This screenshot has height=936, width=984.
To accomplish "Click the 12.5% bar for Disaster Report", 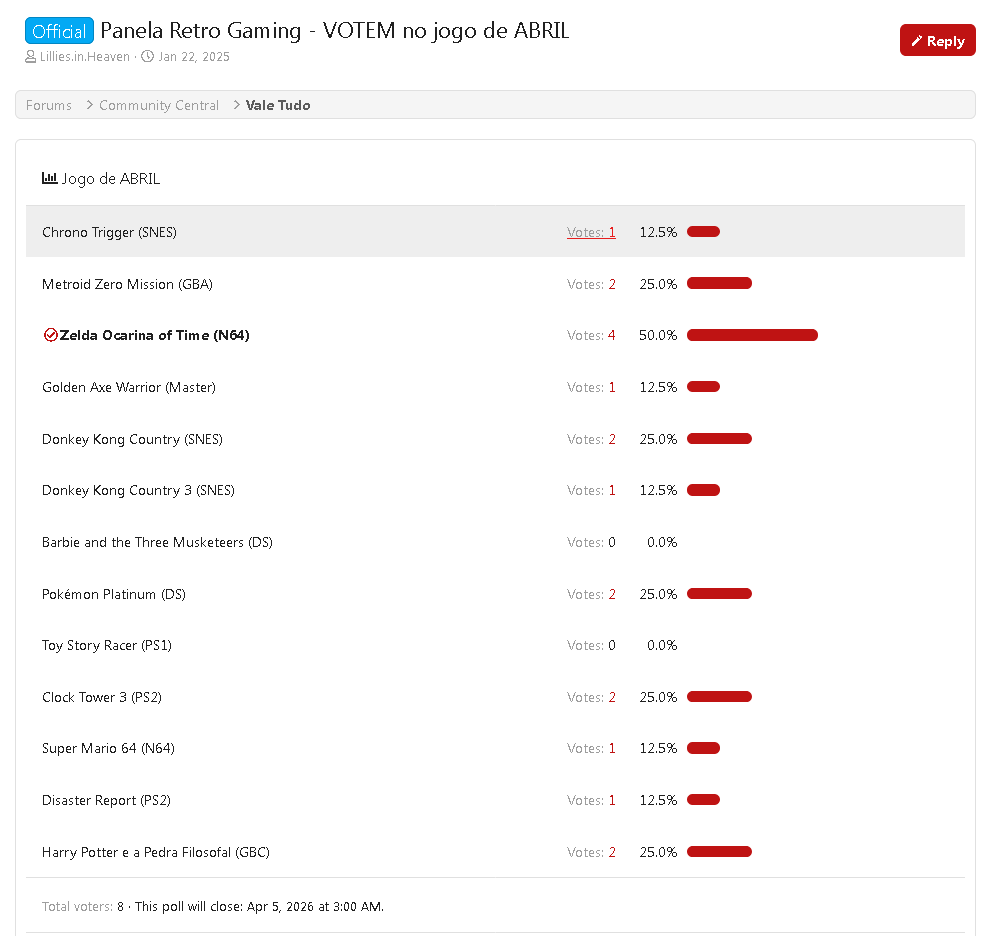I will coord(703,800).
